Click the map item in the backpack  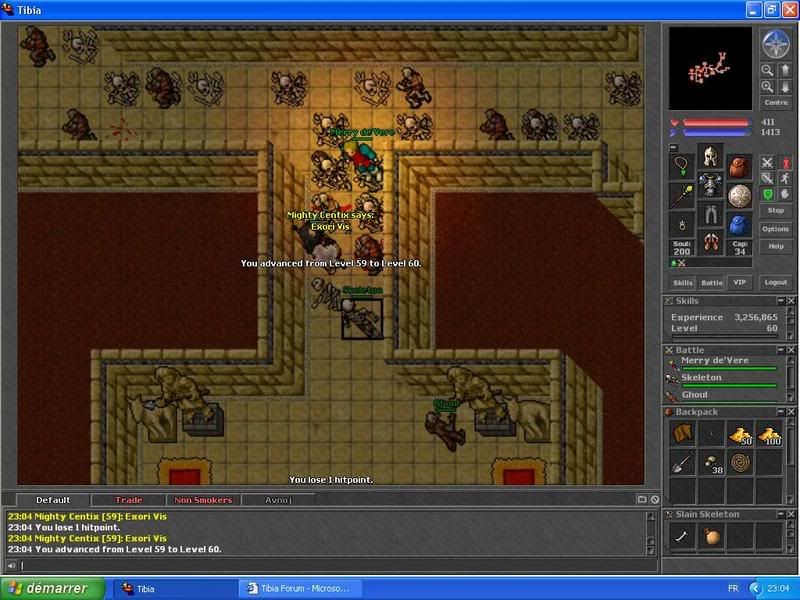point(683,434)
